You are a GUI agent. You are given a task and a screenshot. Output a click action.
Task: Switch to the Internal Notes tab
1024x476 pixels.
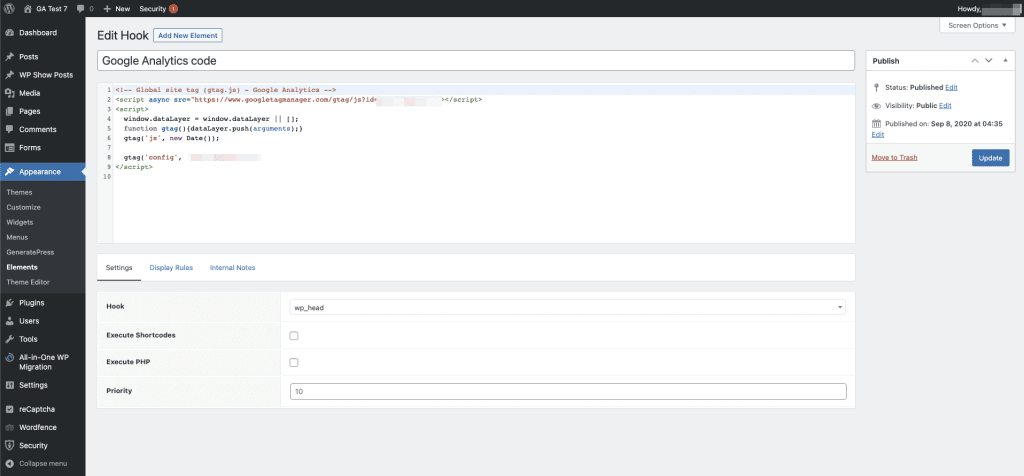point(232,268)
